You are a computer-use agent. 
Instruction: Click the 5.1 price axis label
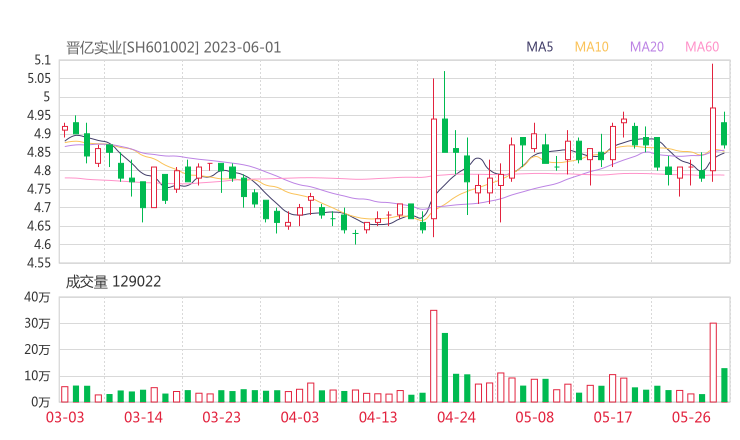(42, 60)
